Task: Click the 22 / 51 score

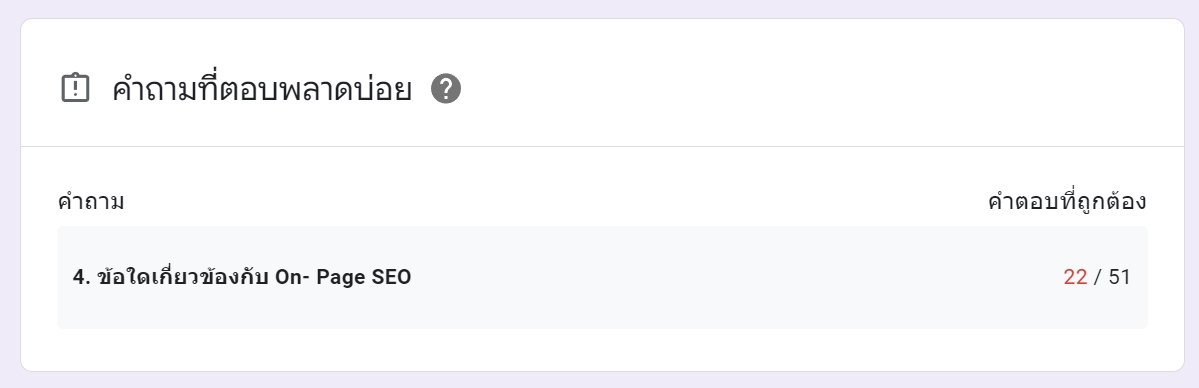Action: click(1097, 277)
